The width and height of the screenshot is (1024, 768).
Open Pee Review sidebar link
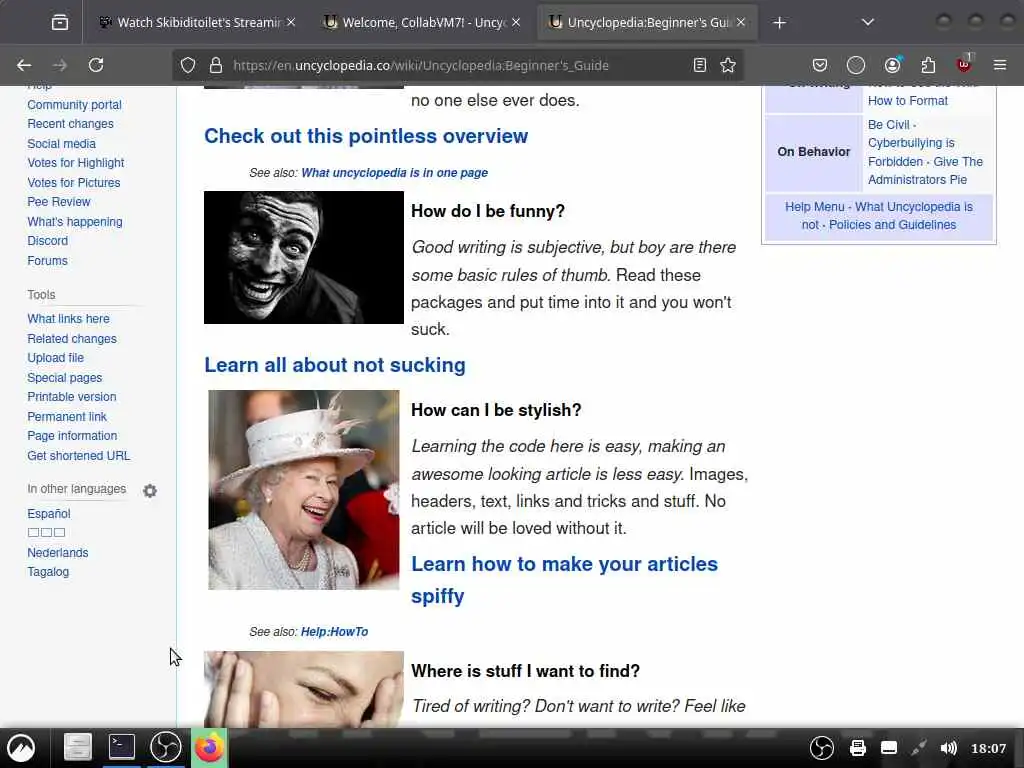coord(59,202)
